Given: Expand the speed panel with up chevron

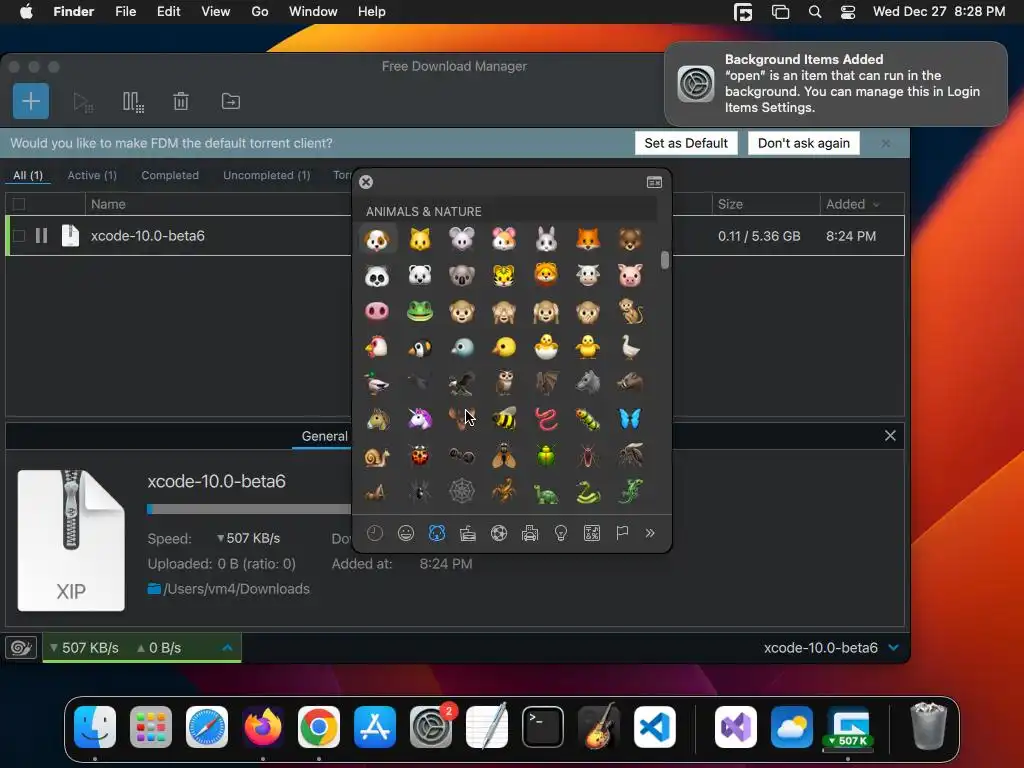Looking at the screenshot, I should click(x=227, y=647).
